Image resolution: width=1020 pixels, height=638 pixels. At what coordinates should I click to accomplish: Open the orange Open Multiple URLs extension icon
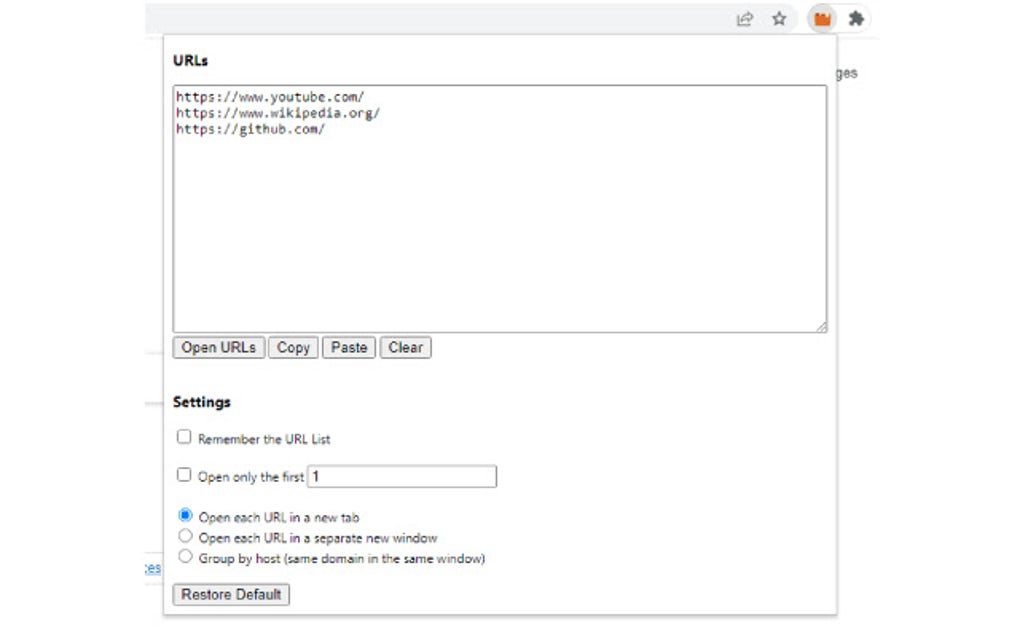pos(822,18)
